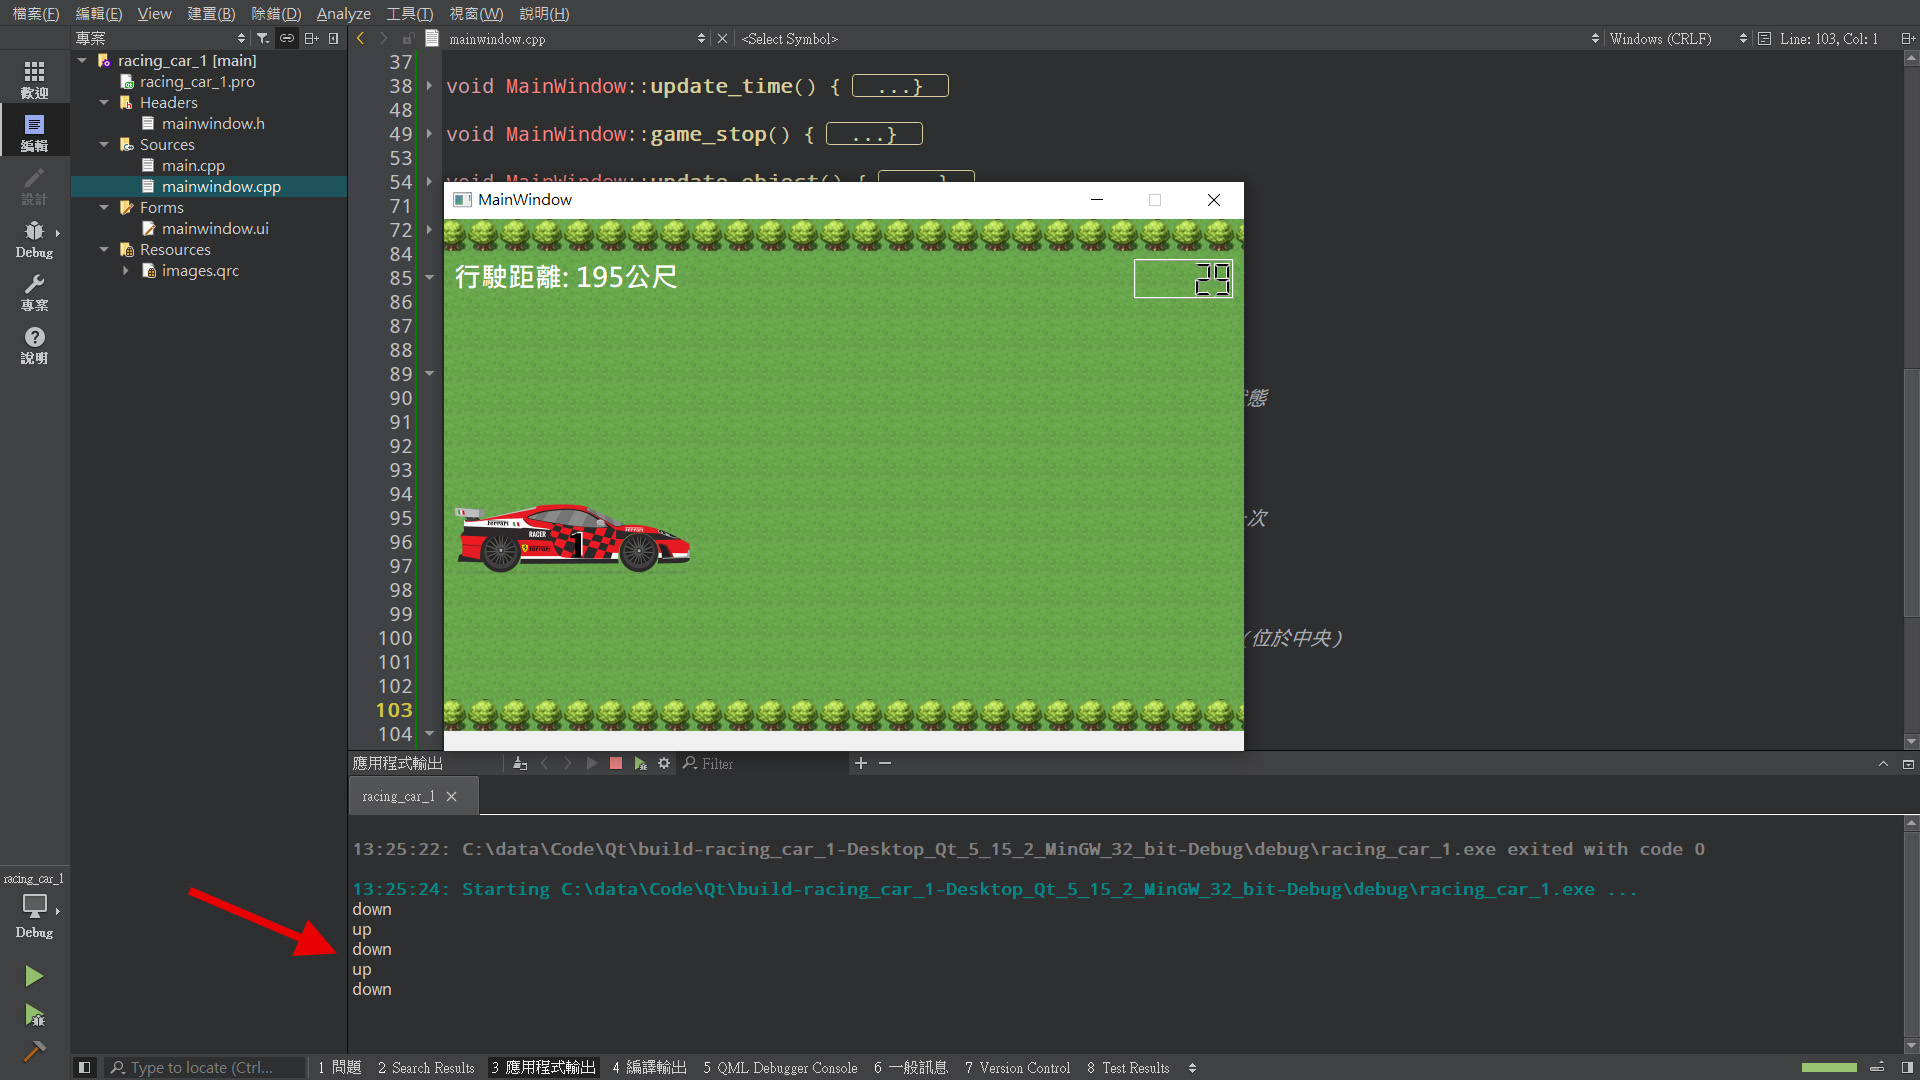Open the Welcome mode in the sidebar
This screenshot has width=1920, height=1080.
click(x=34, y=79)
